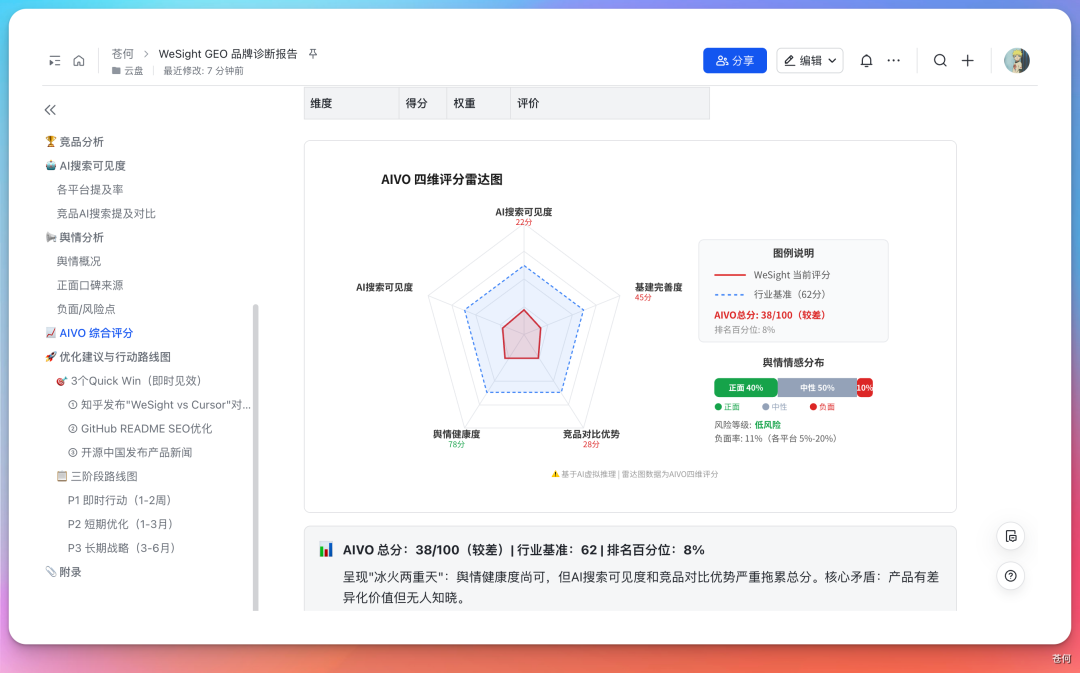Click the red pentagon on radar chart
This screenshot has width=1080, height=673.
coord(521,335)
